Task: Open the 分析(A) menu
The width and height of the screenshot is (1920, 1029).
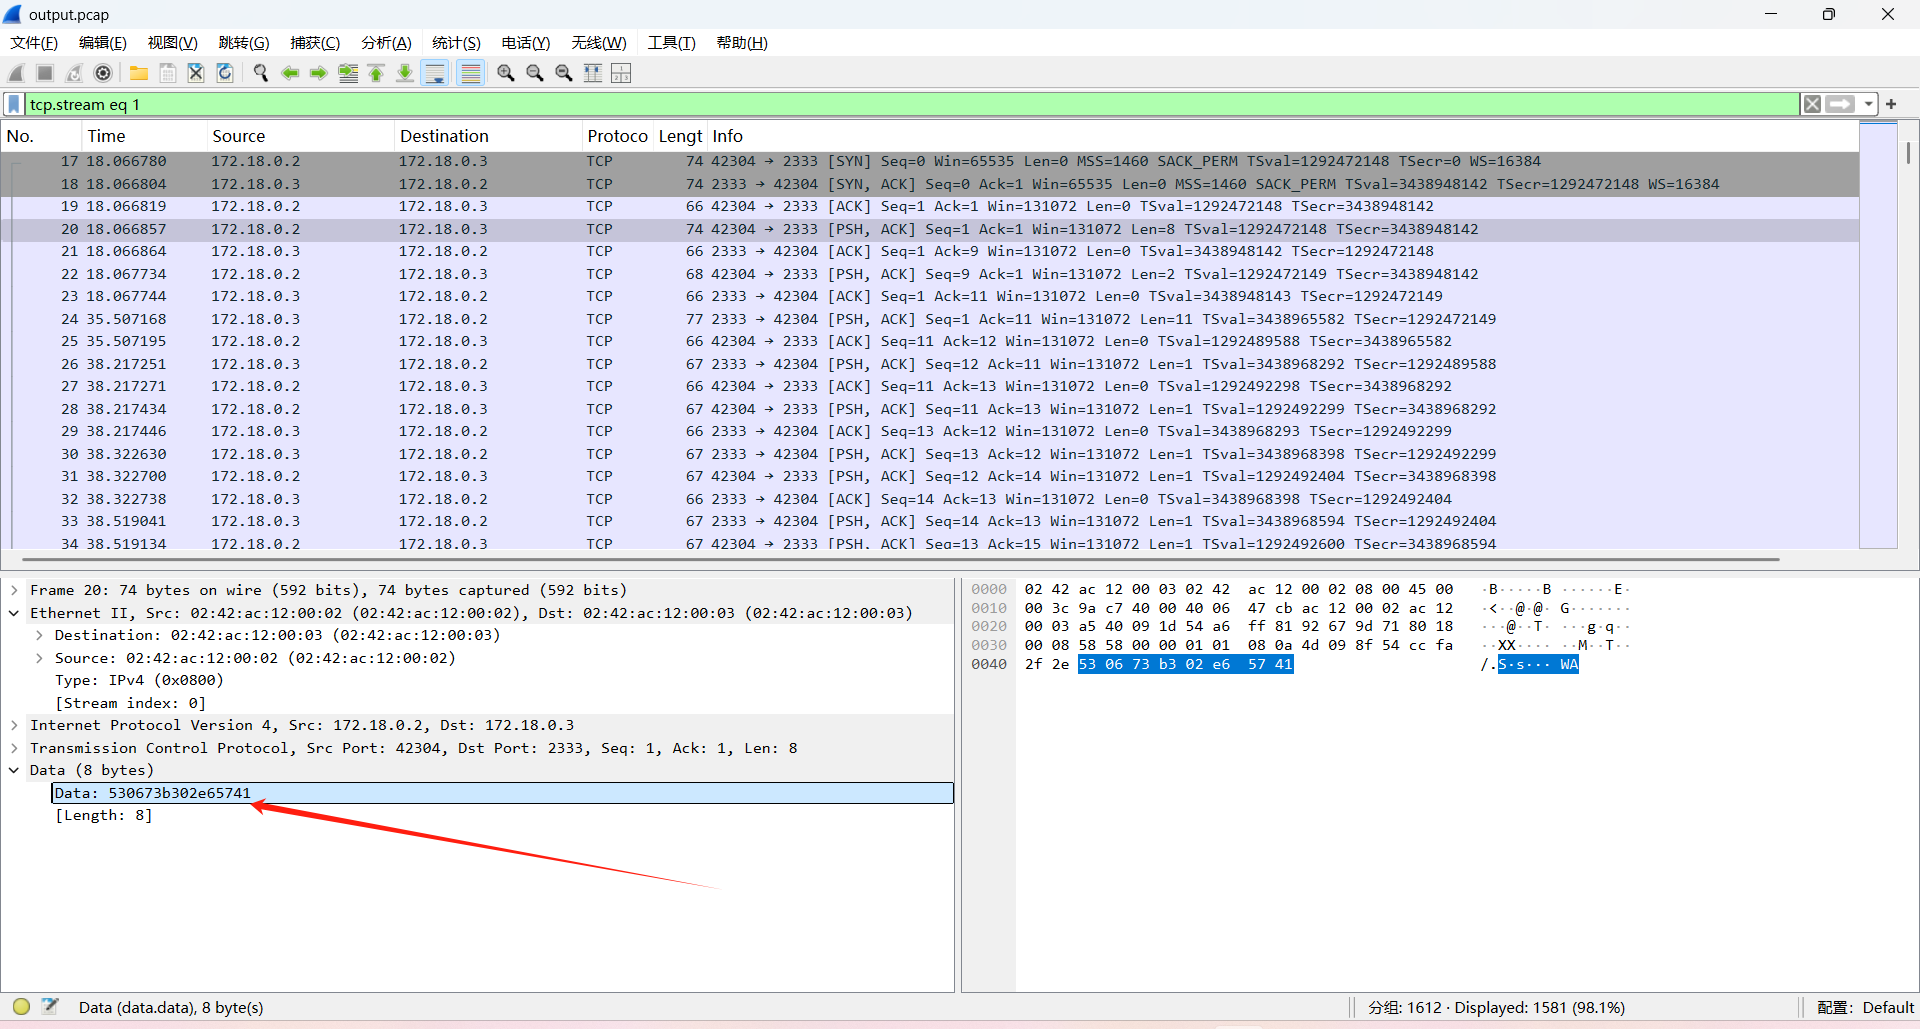Action: [386, 43]
